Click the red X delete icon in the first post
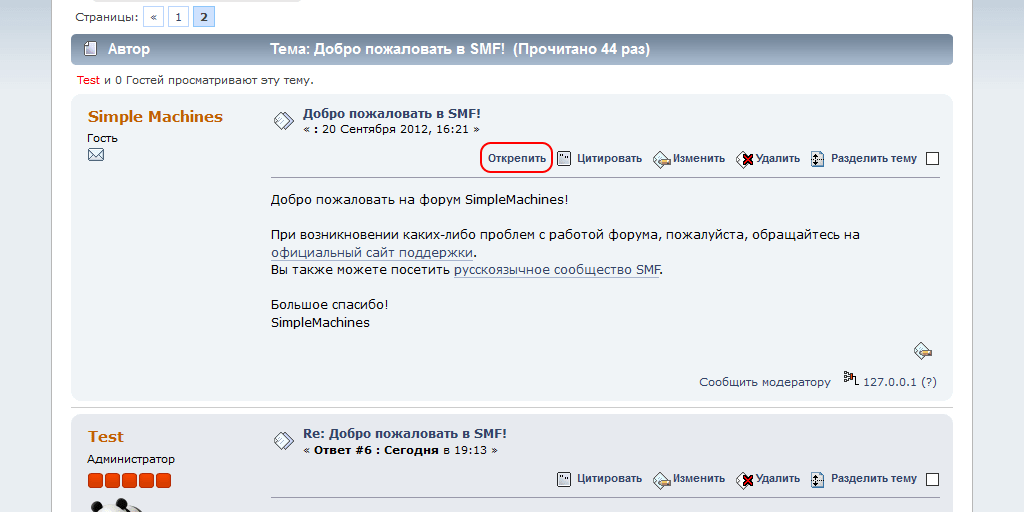The image size is (1024, 512). tap(744, 159)
